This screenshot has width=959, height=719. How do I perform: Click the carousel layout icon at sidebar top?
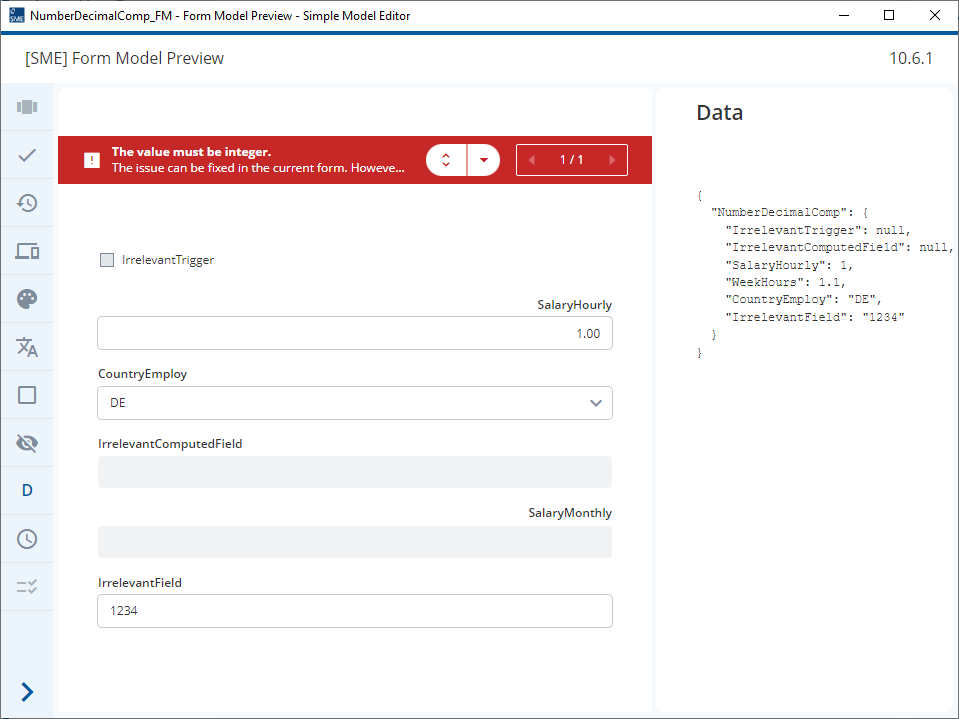(27, 107)
